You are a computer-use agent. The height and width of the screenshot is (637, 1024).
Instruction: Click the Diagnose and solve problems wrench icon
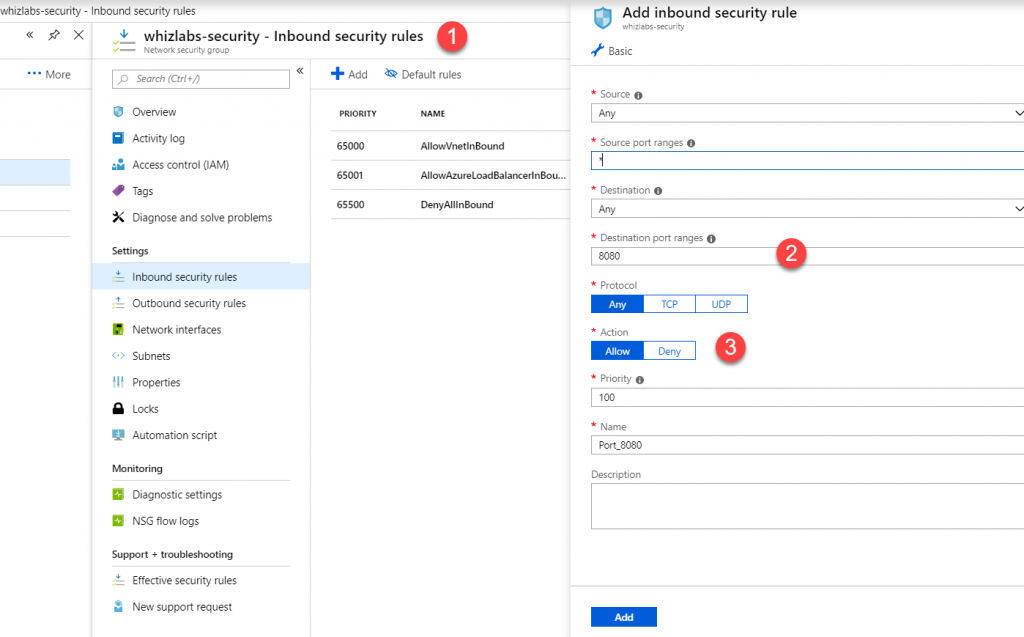point(118,218)
